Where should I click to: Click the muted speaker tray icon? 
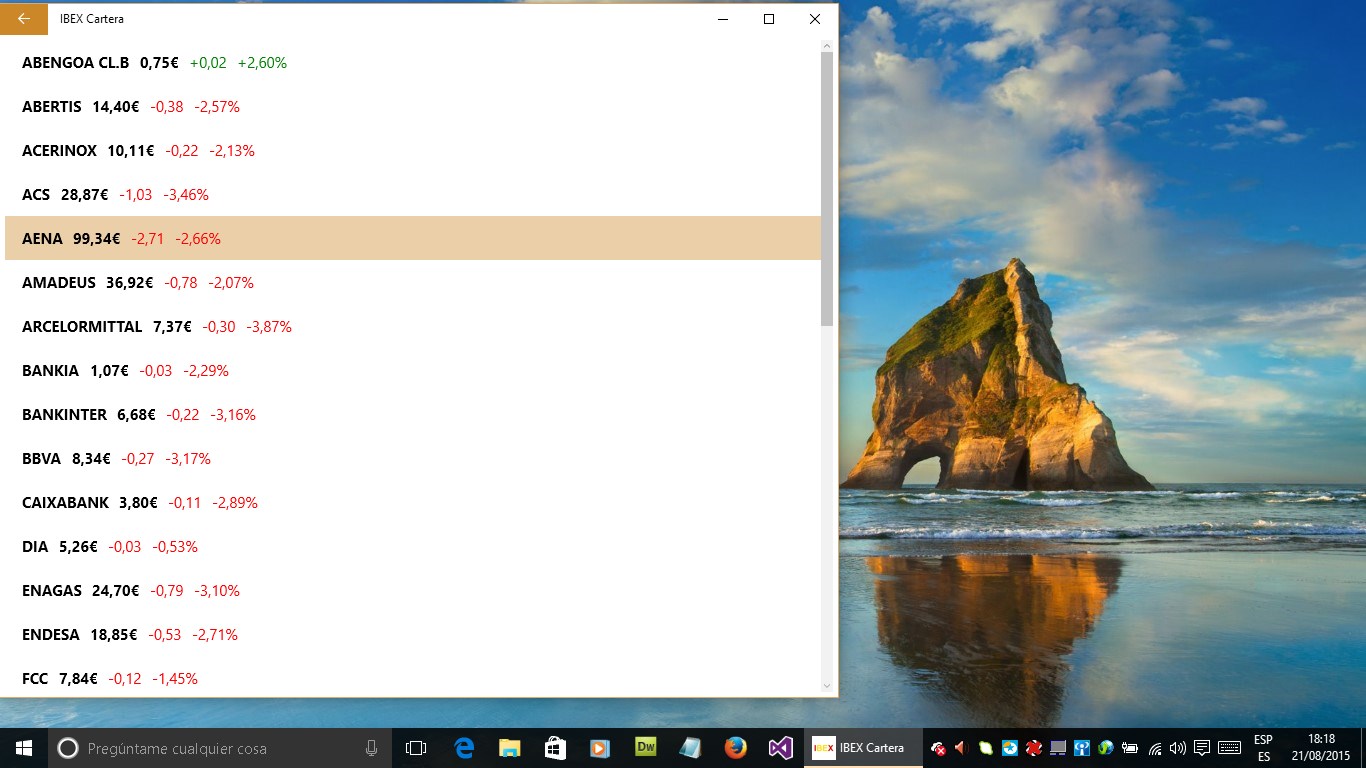coord(962,748)
